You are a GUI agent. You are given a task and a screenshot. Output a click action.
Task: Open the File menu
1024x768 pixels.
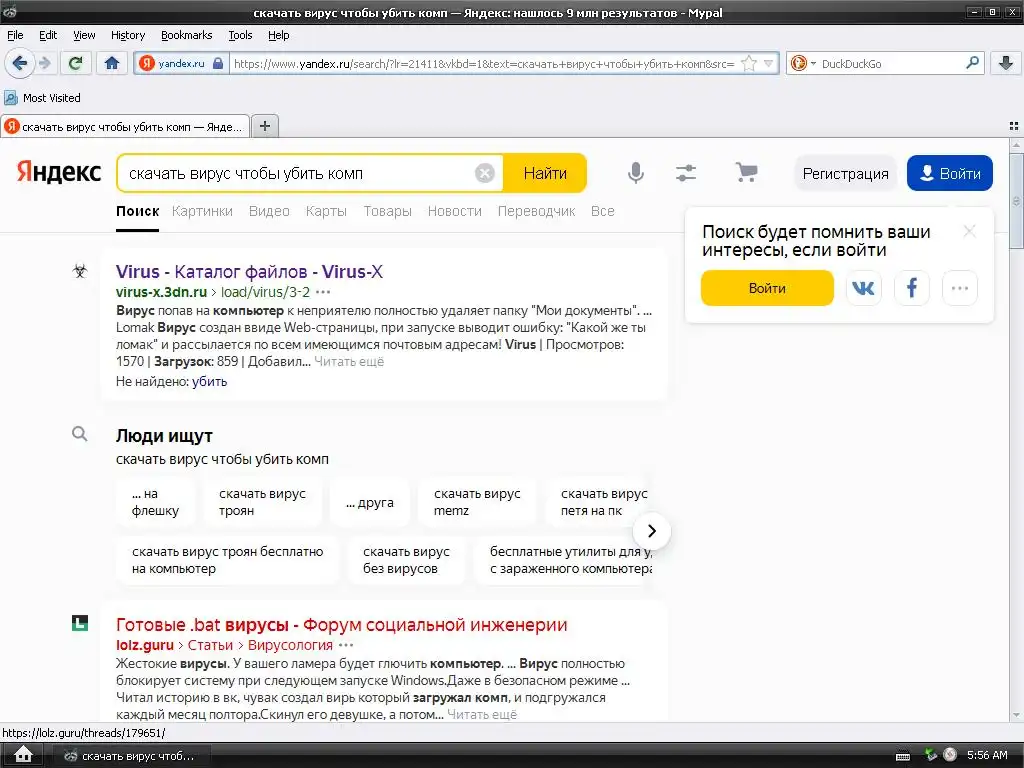click(x=15, y=35)
